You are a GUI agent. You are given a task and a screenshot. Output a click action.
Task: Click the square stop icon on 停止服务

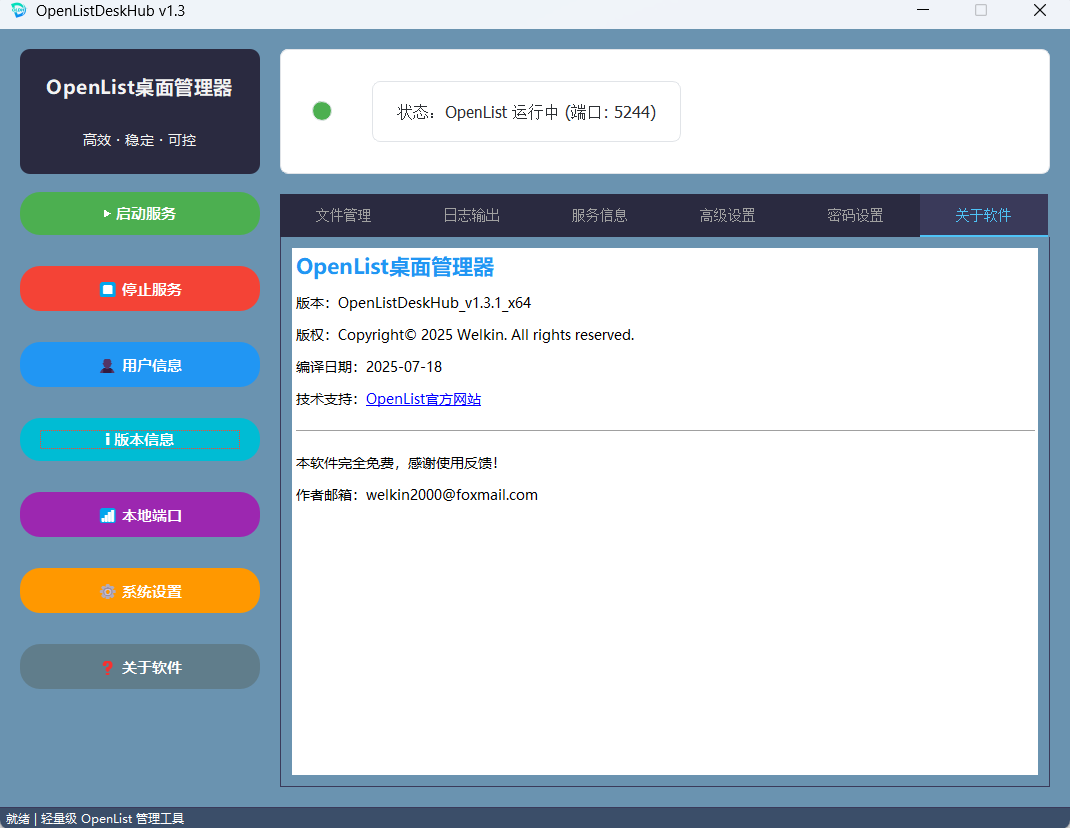coord(108,289)
